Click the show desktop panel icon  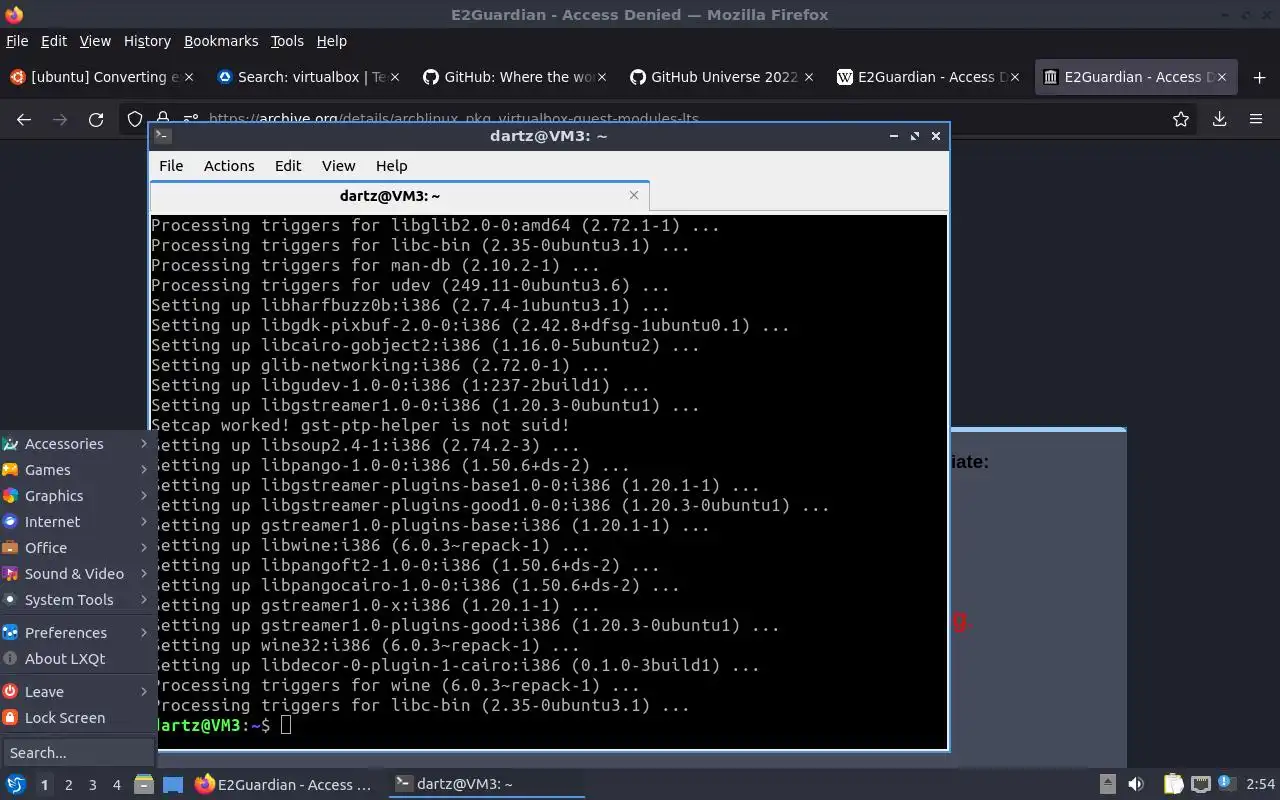(173, 785)
